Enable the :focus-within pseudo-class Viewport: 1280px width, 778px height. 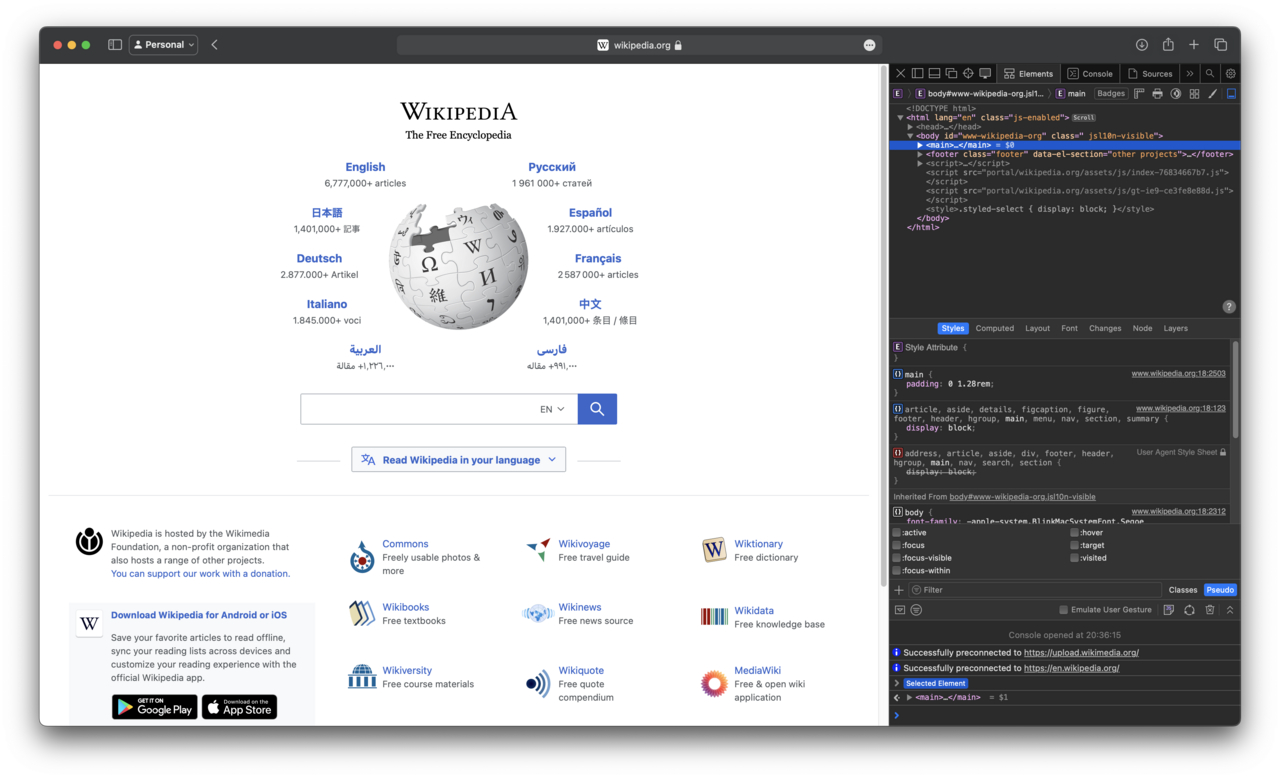click(897, 571)
